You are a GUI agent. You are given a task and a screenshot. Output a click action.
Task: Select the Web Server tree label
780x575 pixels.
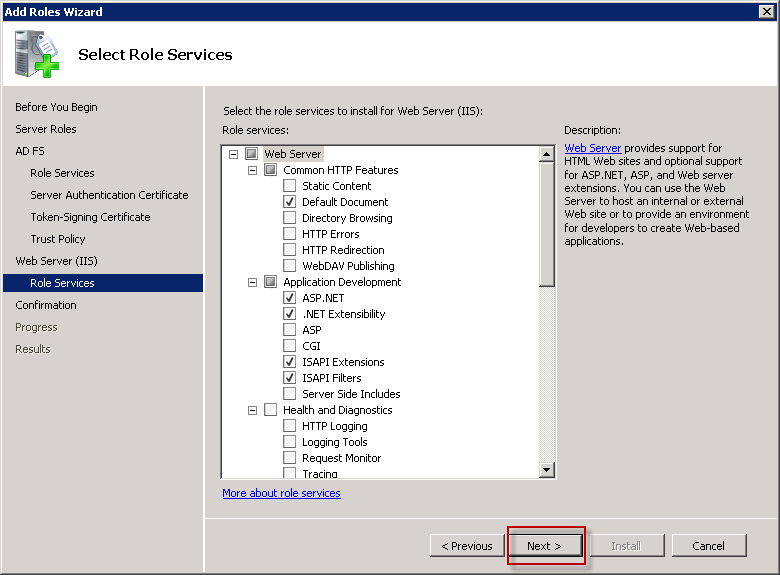tap(292, 154)
